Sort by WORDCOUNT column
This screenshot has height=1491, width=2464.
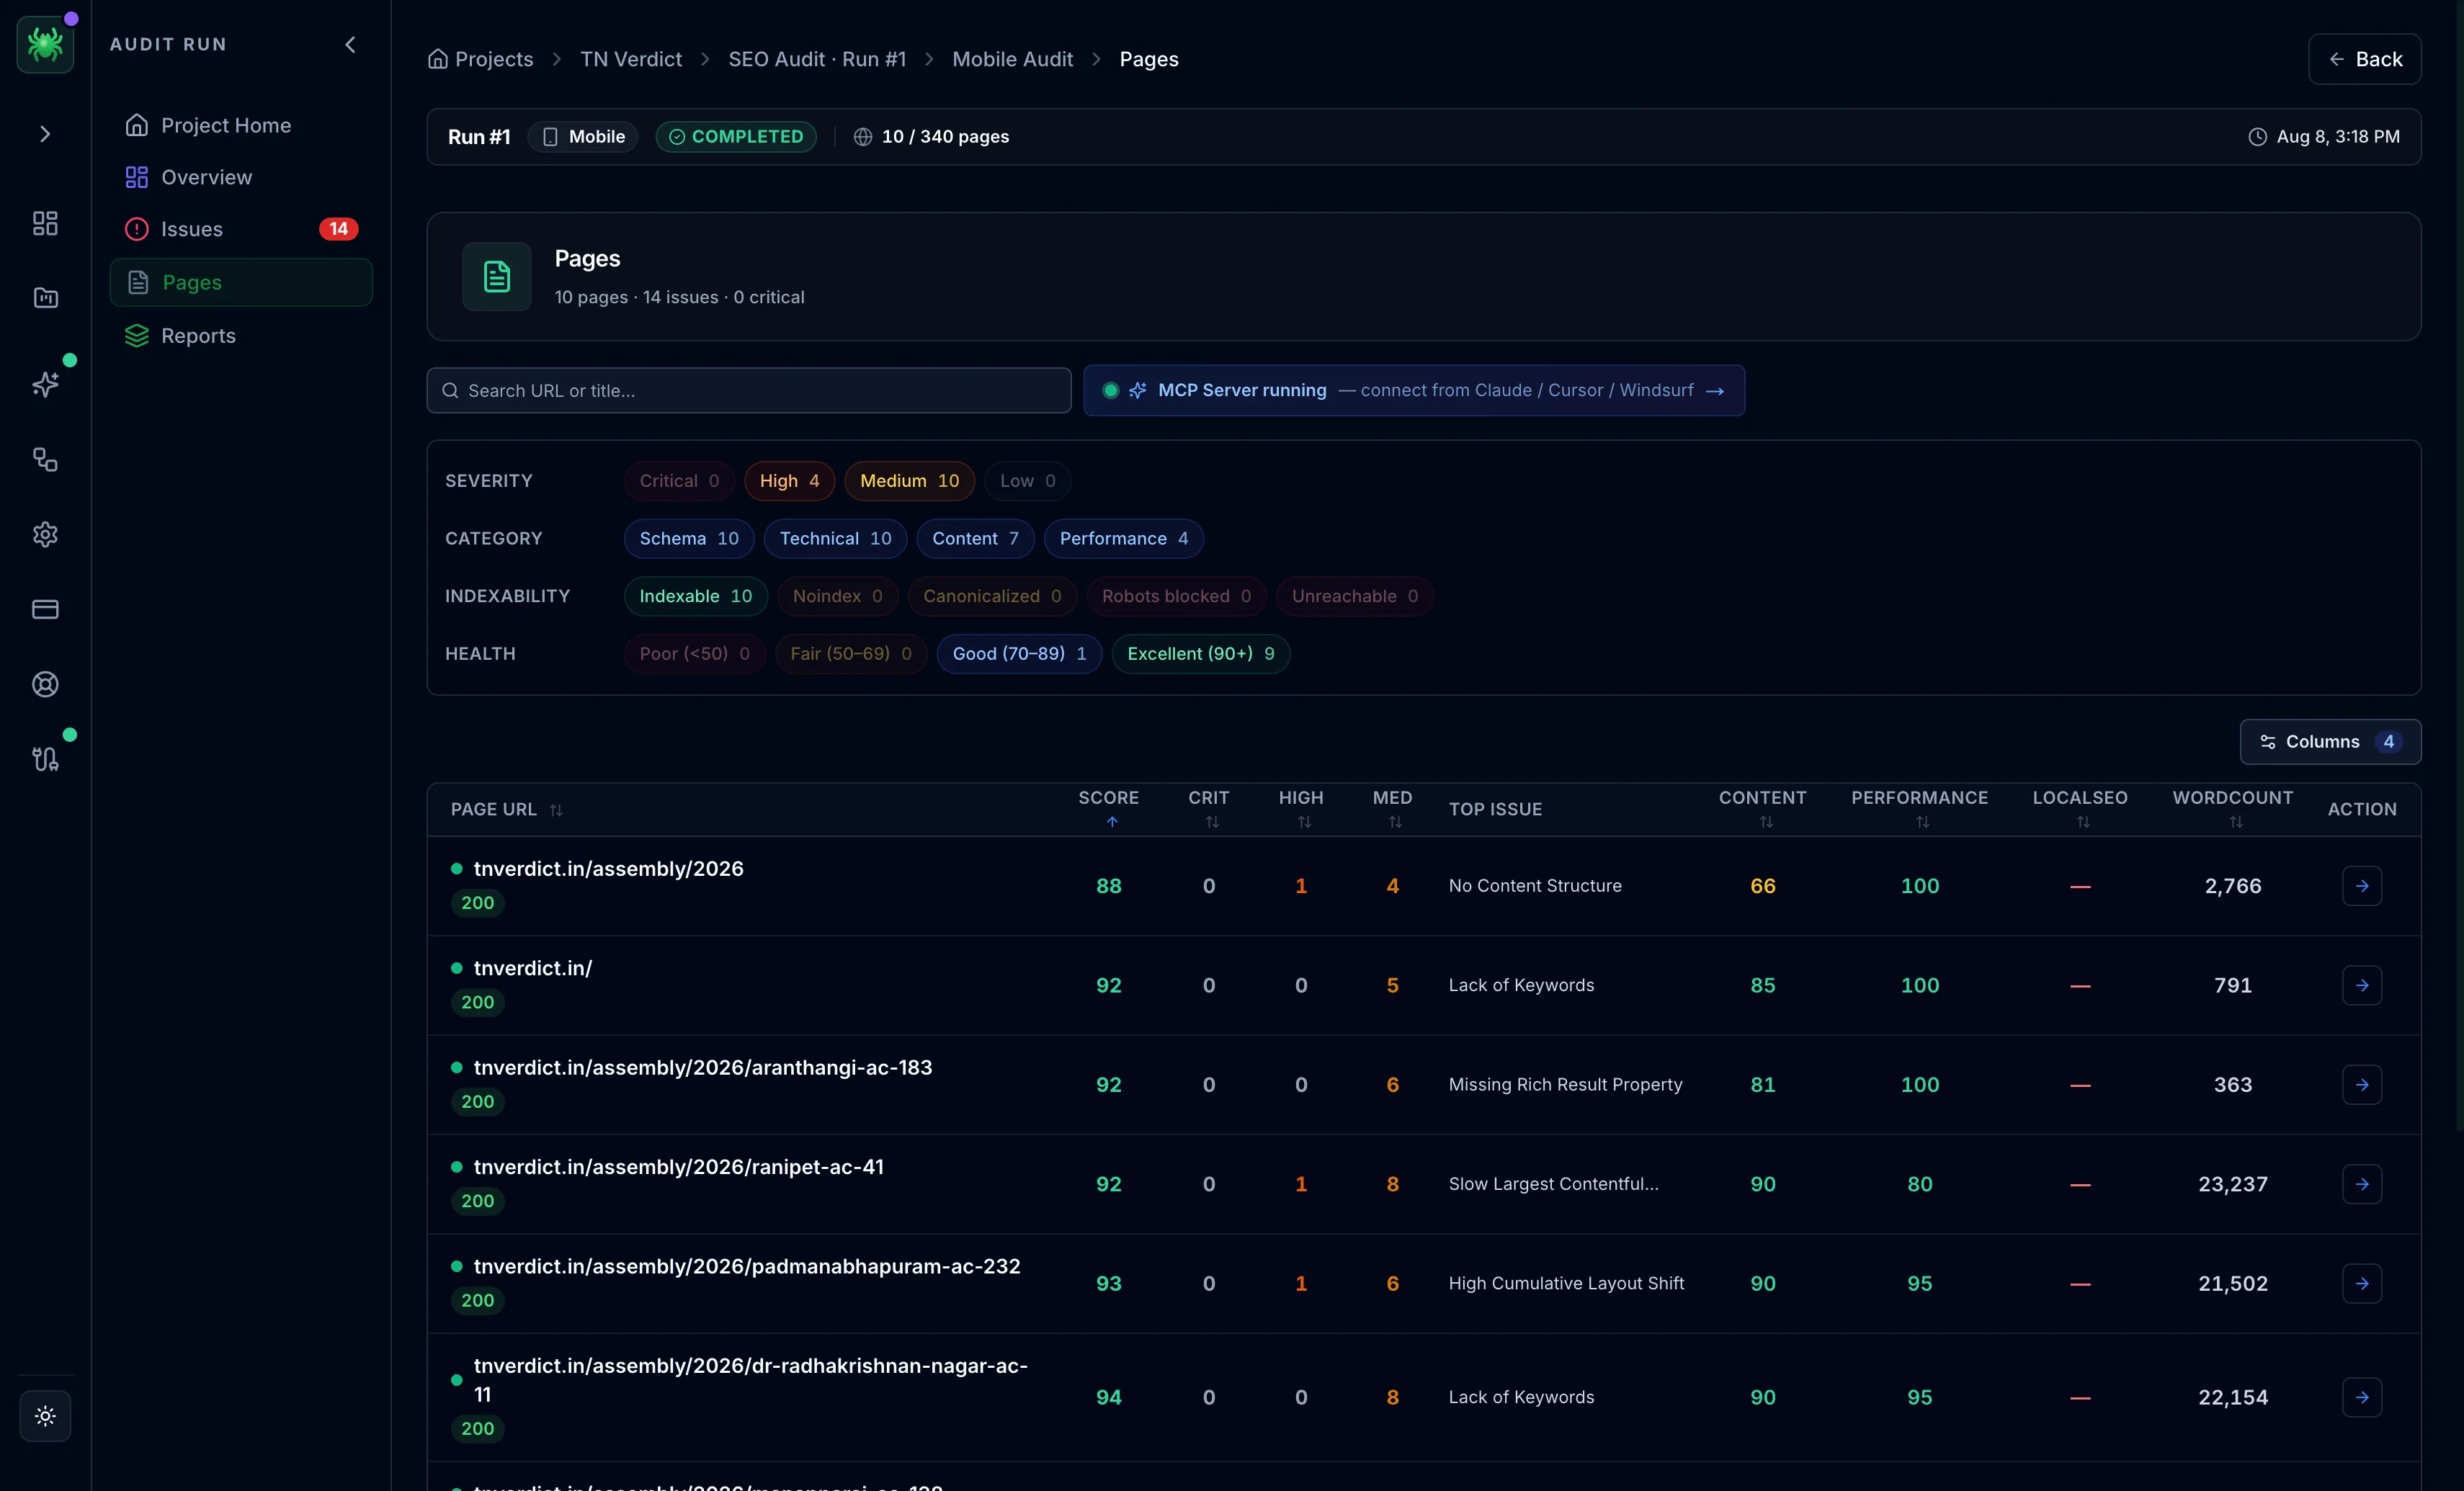coord(2232,809)
